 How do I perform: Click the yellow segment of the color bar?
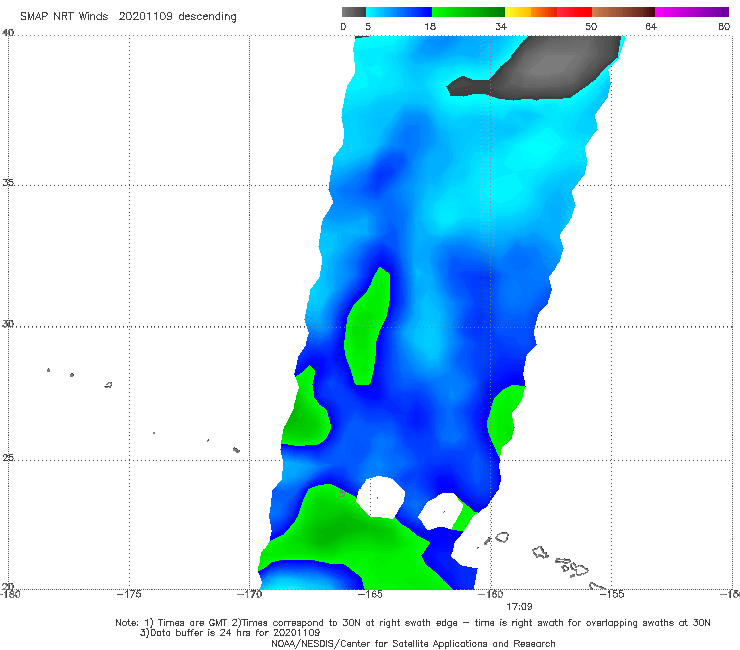(518, 12)
